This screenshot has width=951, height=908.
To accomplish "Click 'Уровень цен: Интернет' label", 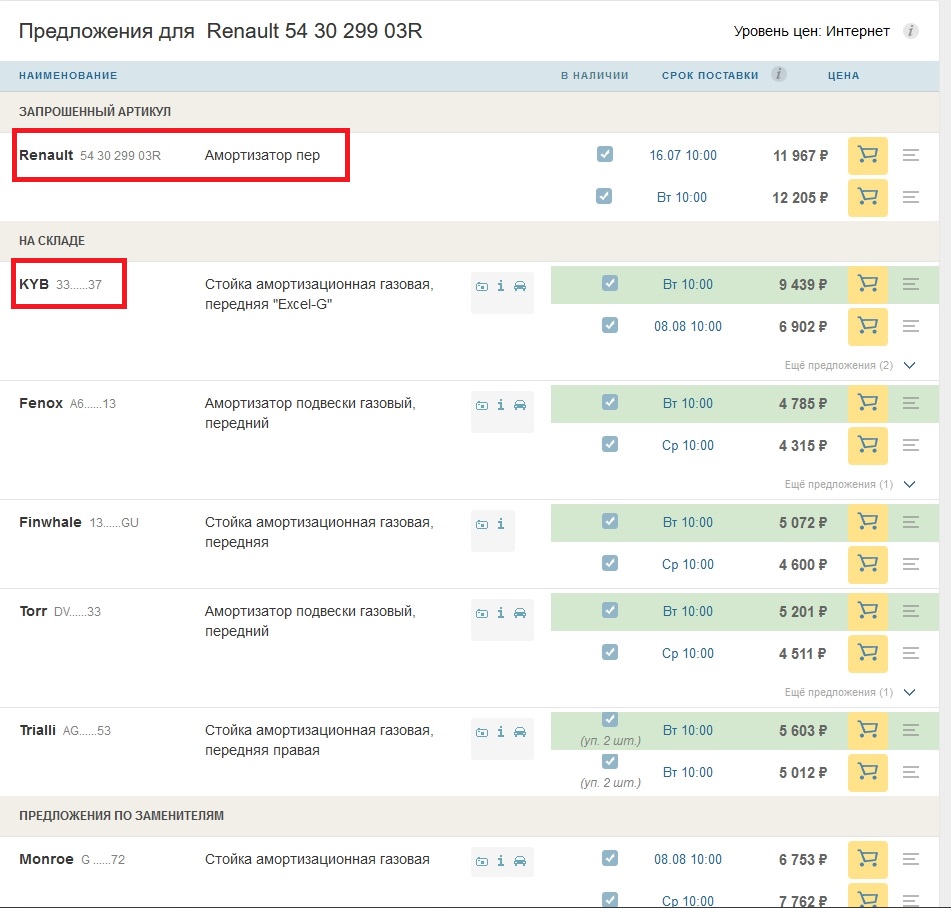I will click(x=812, y=31).
